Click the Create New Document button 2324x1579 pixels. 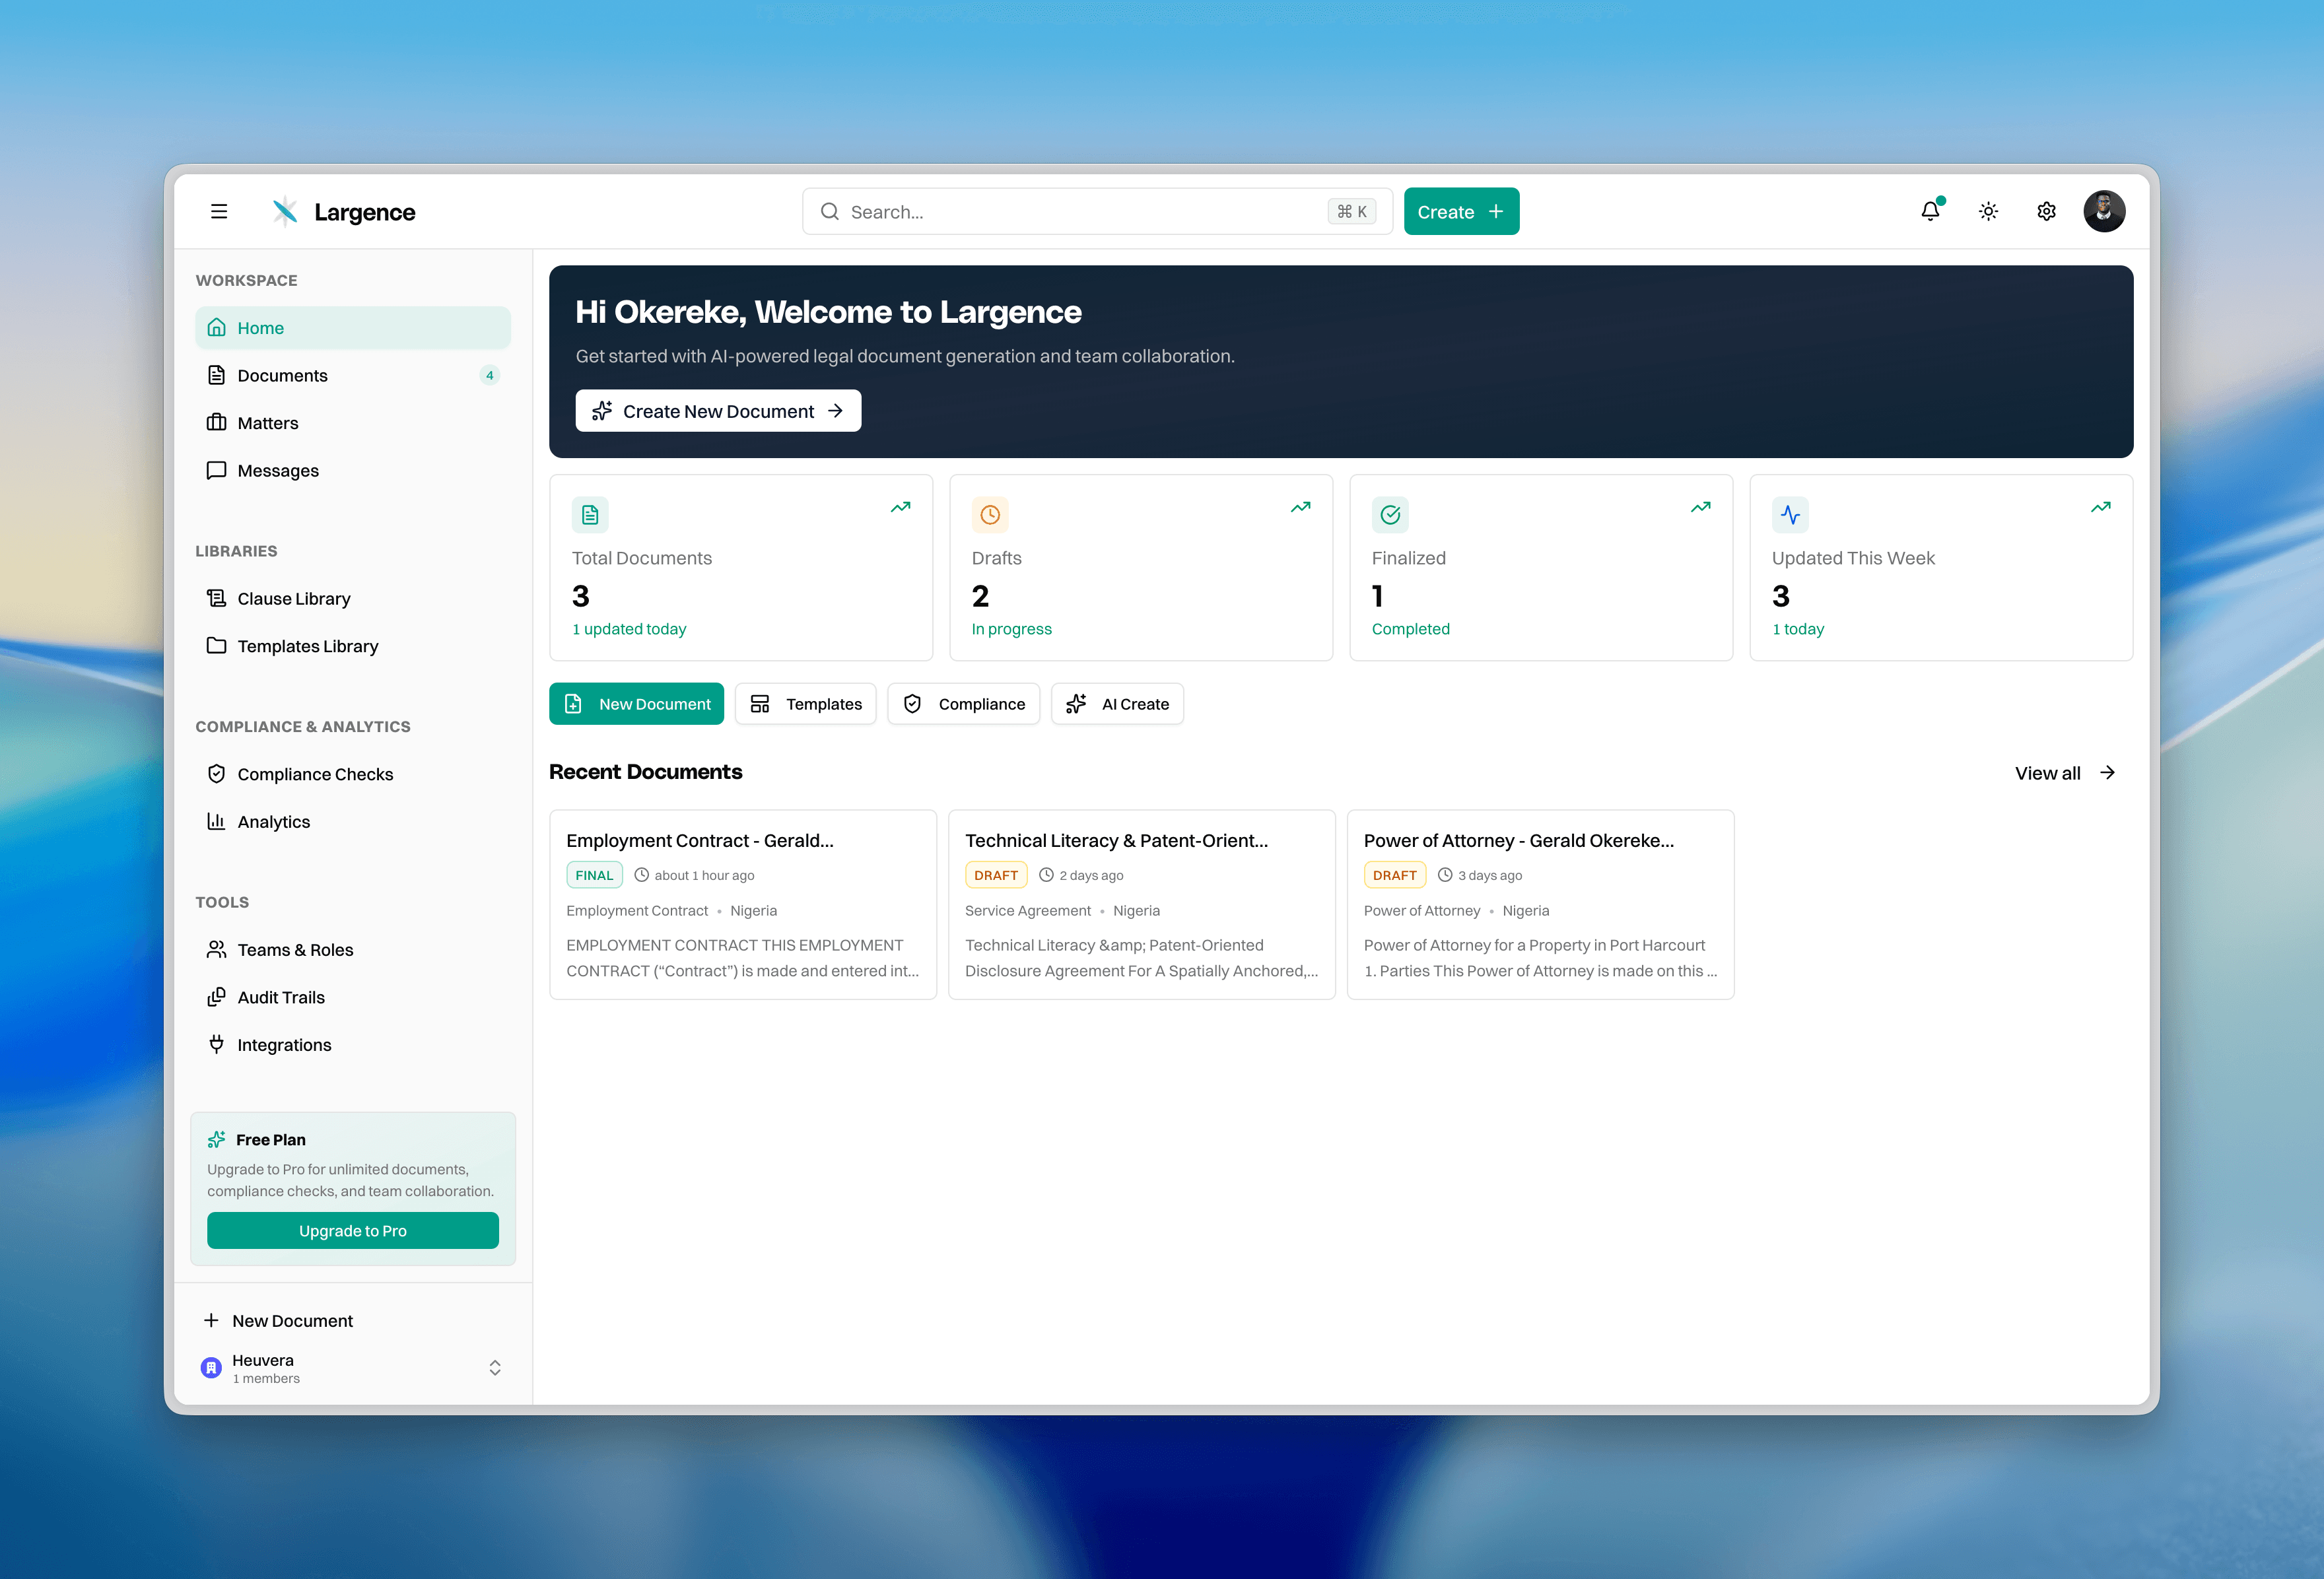point(717,410)
